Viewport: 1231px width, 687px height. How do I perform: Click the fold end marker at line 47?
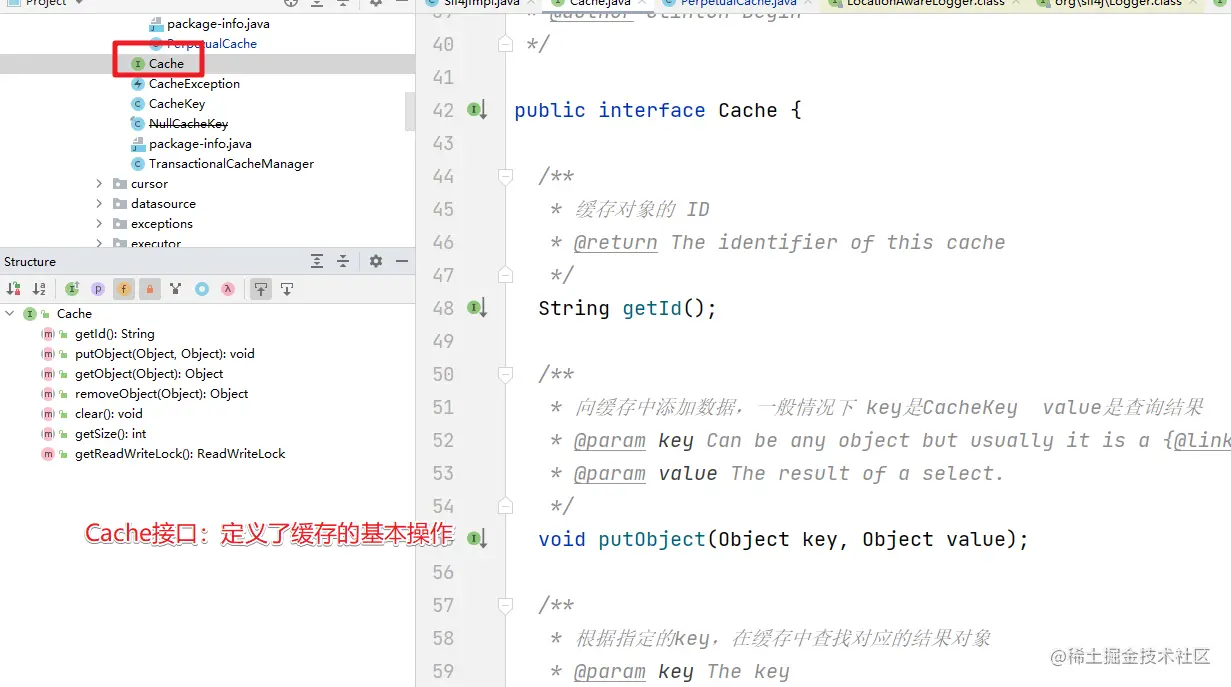[506, 275]
